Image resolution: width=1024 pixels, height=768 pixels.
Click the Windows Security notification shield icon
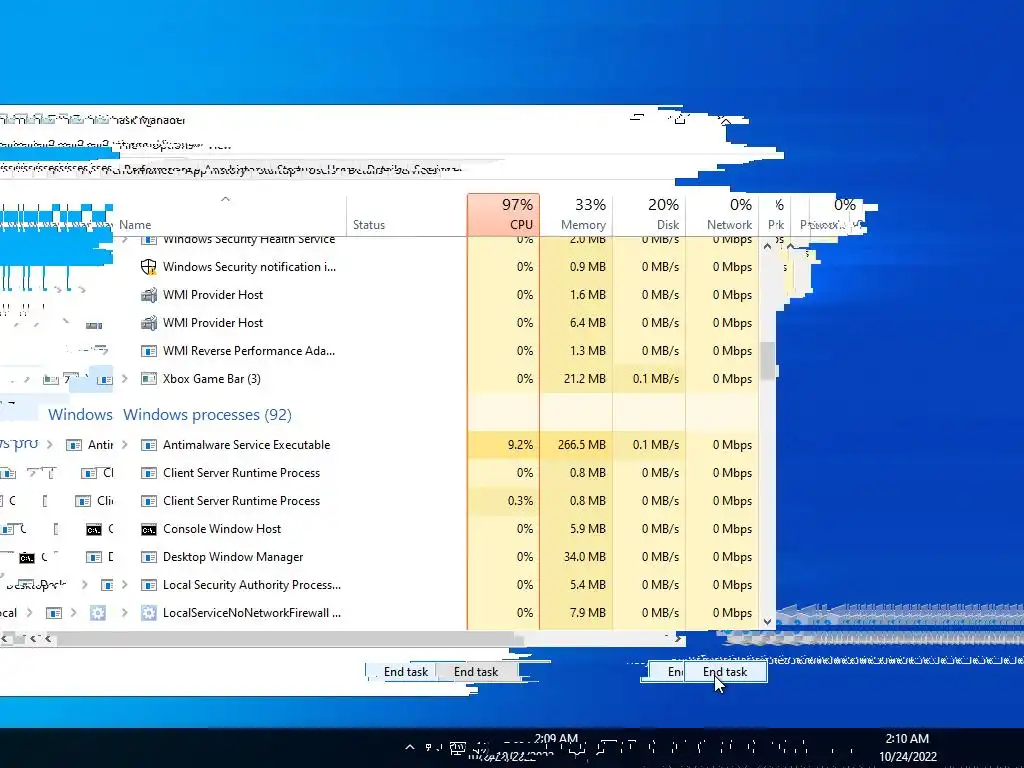pos(149,266)
